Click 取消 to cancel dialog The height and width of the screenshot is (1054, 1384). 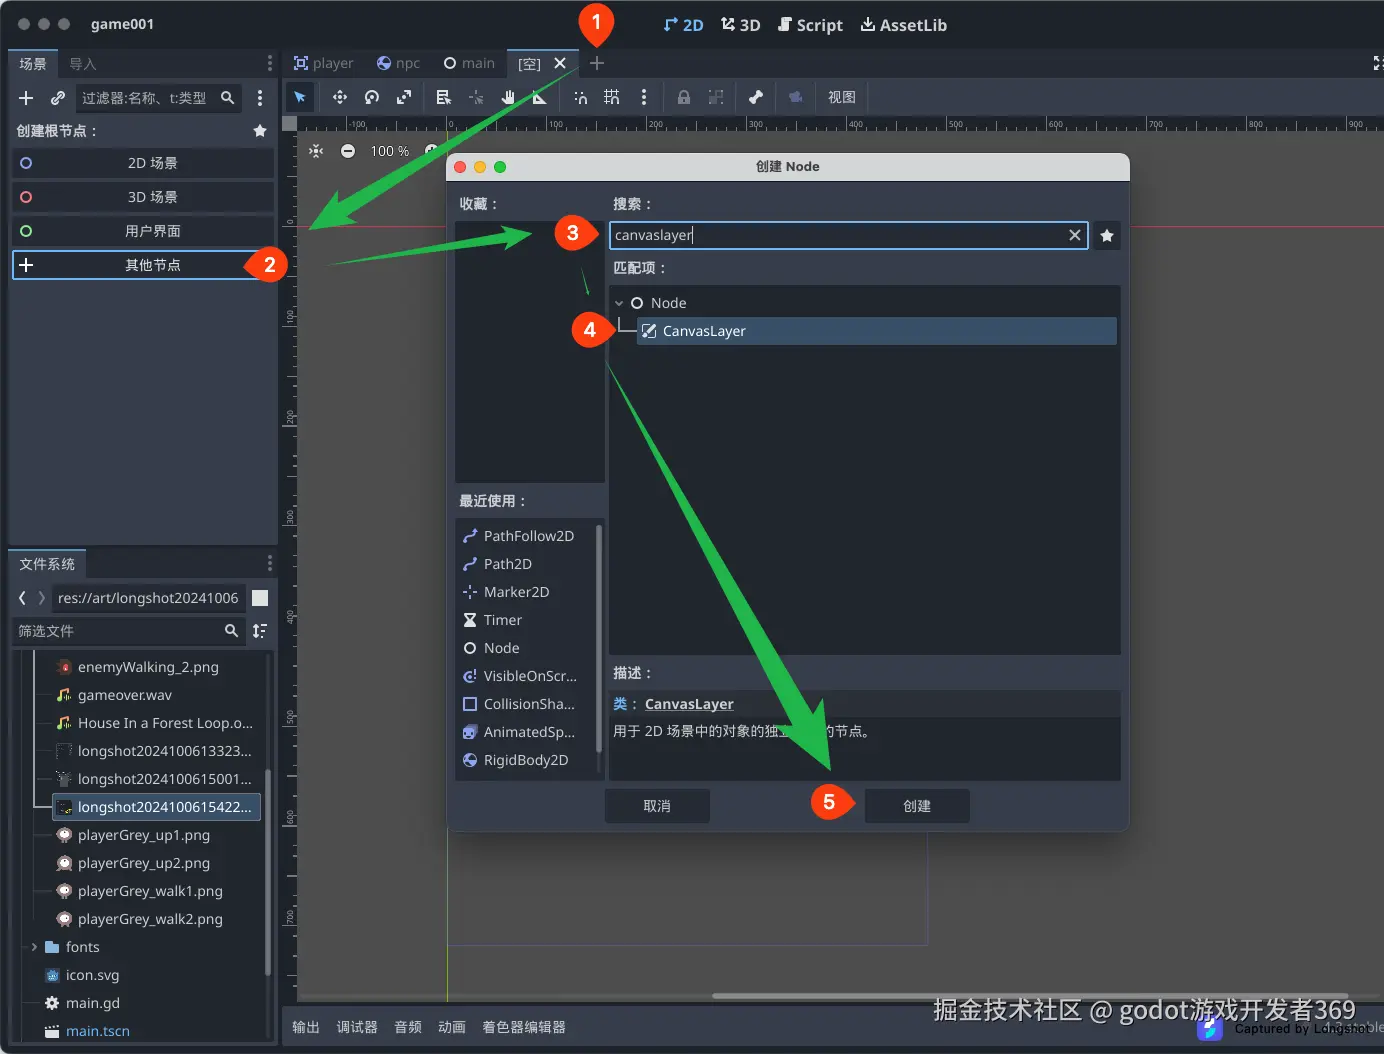tap(657, 806)
